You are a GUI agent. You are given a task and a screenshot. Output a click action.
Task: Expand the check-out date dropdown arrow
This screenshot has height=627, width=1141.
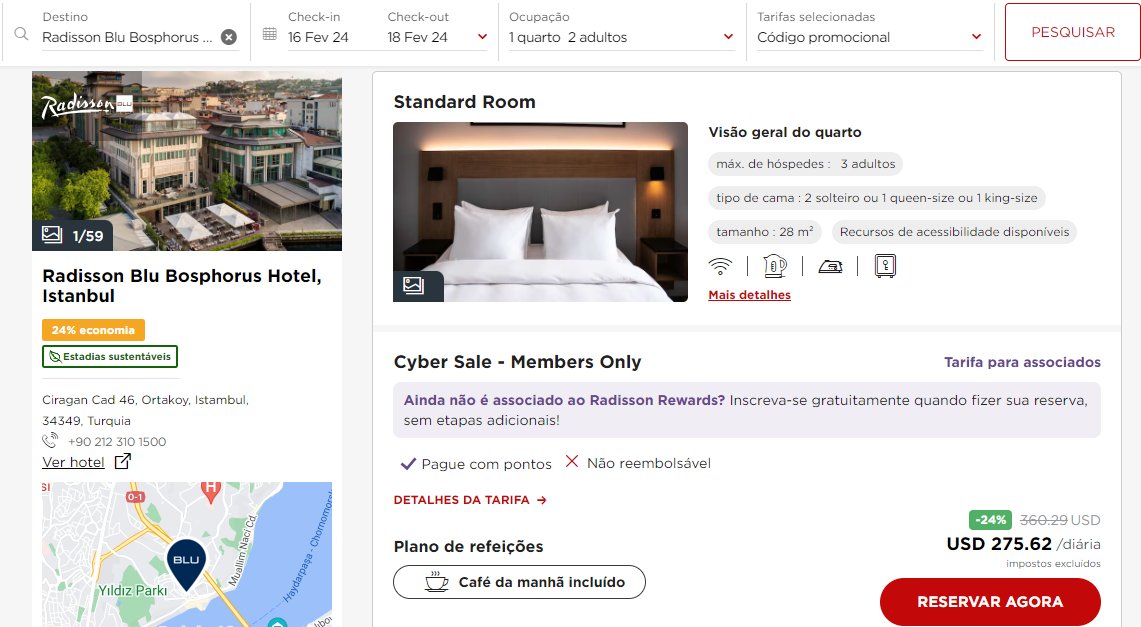click(x=482, y=37)
